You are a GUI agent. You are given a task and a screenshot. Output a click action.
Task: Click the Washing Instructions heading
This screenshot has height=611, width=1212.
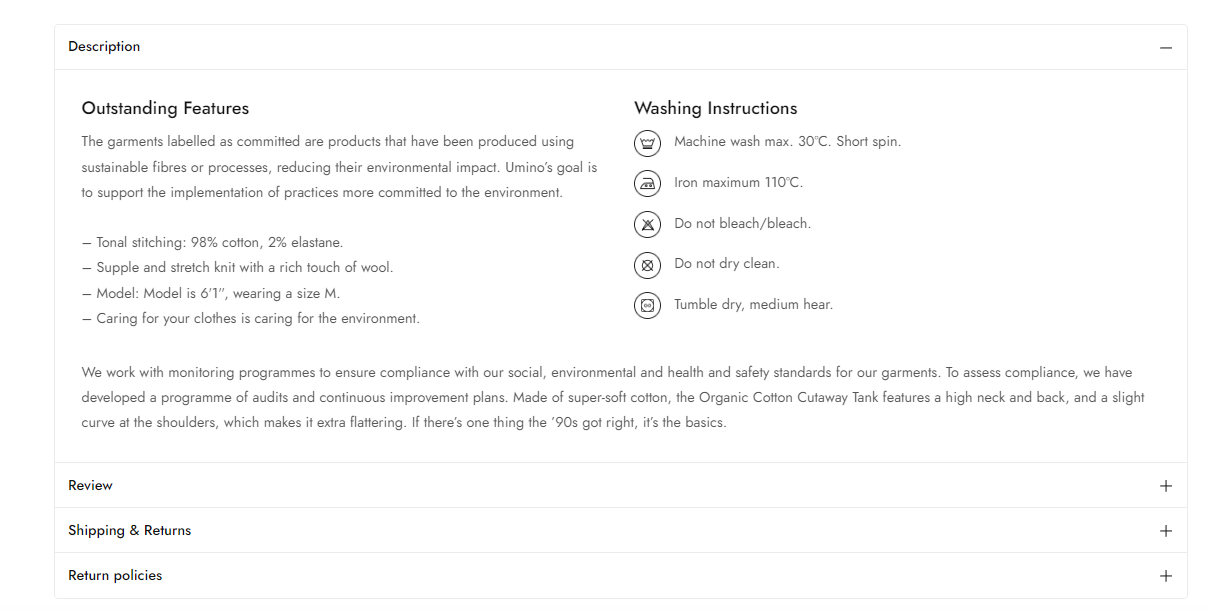tap(715, 108)
